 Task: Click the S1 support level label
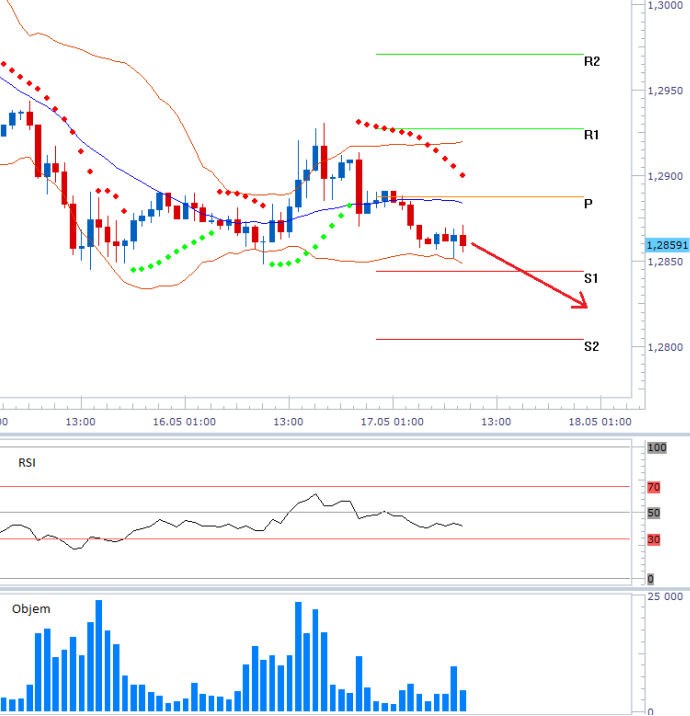(x=591, y=279)
